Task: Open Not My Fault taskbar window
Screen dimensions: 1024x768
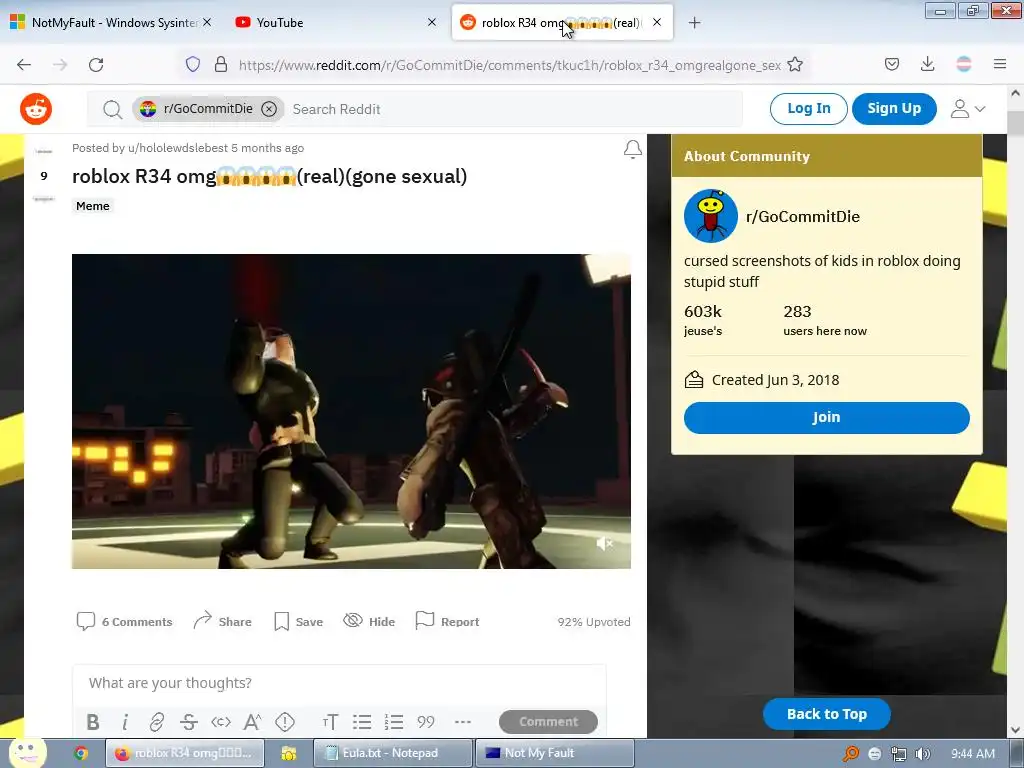Action: coord(554,753)
